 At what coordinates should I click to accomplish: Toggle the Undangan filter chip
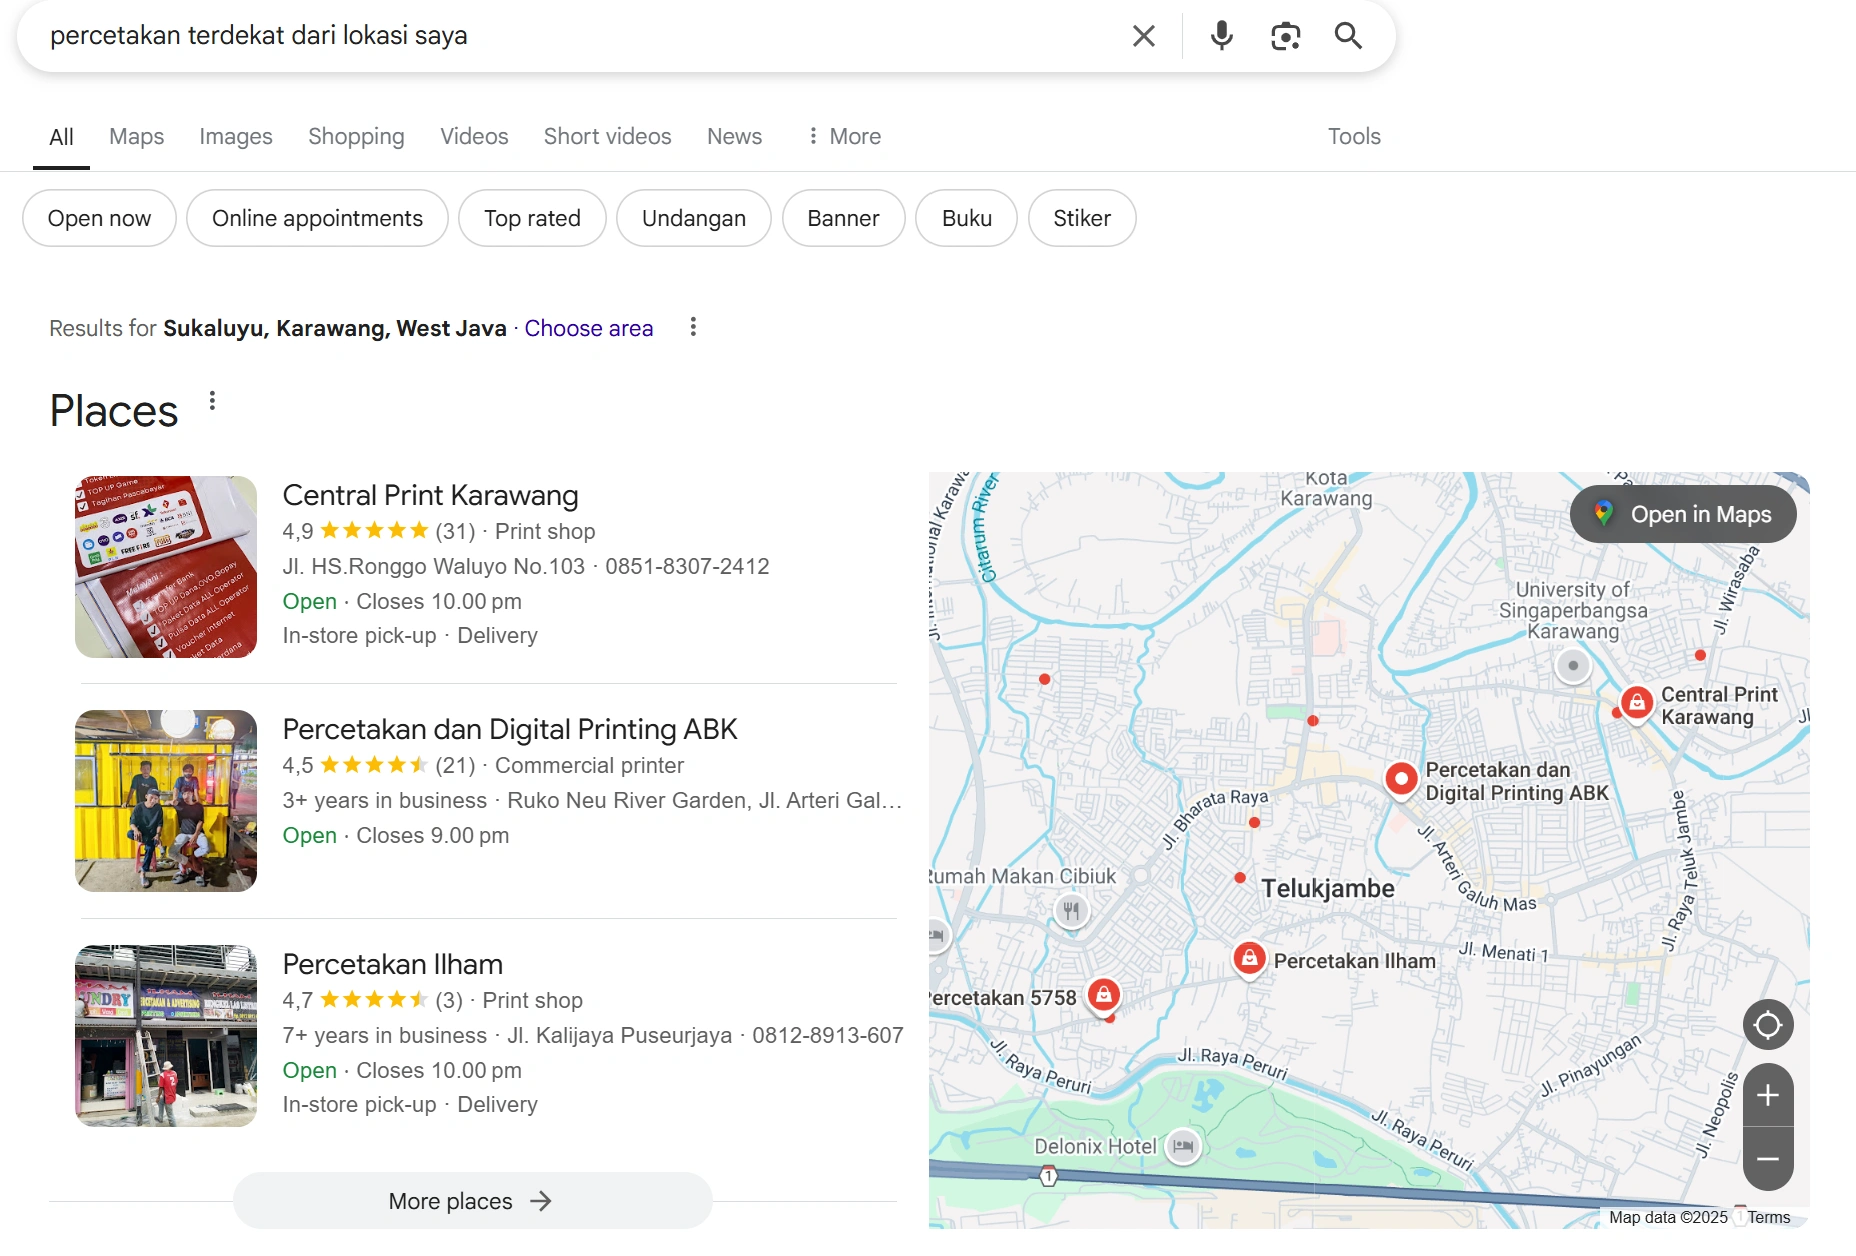(x=694, y=218)
